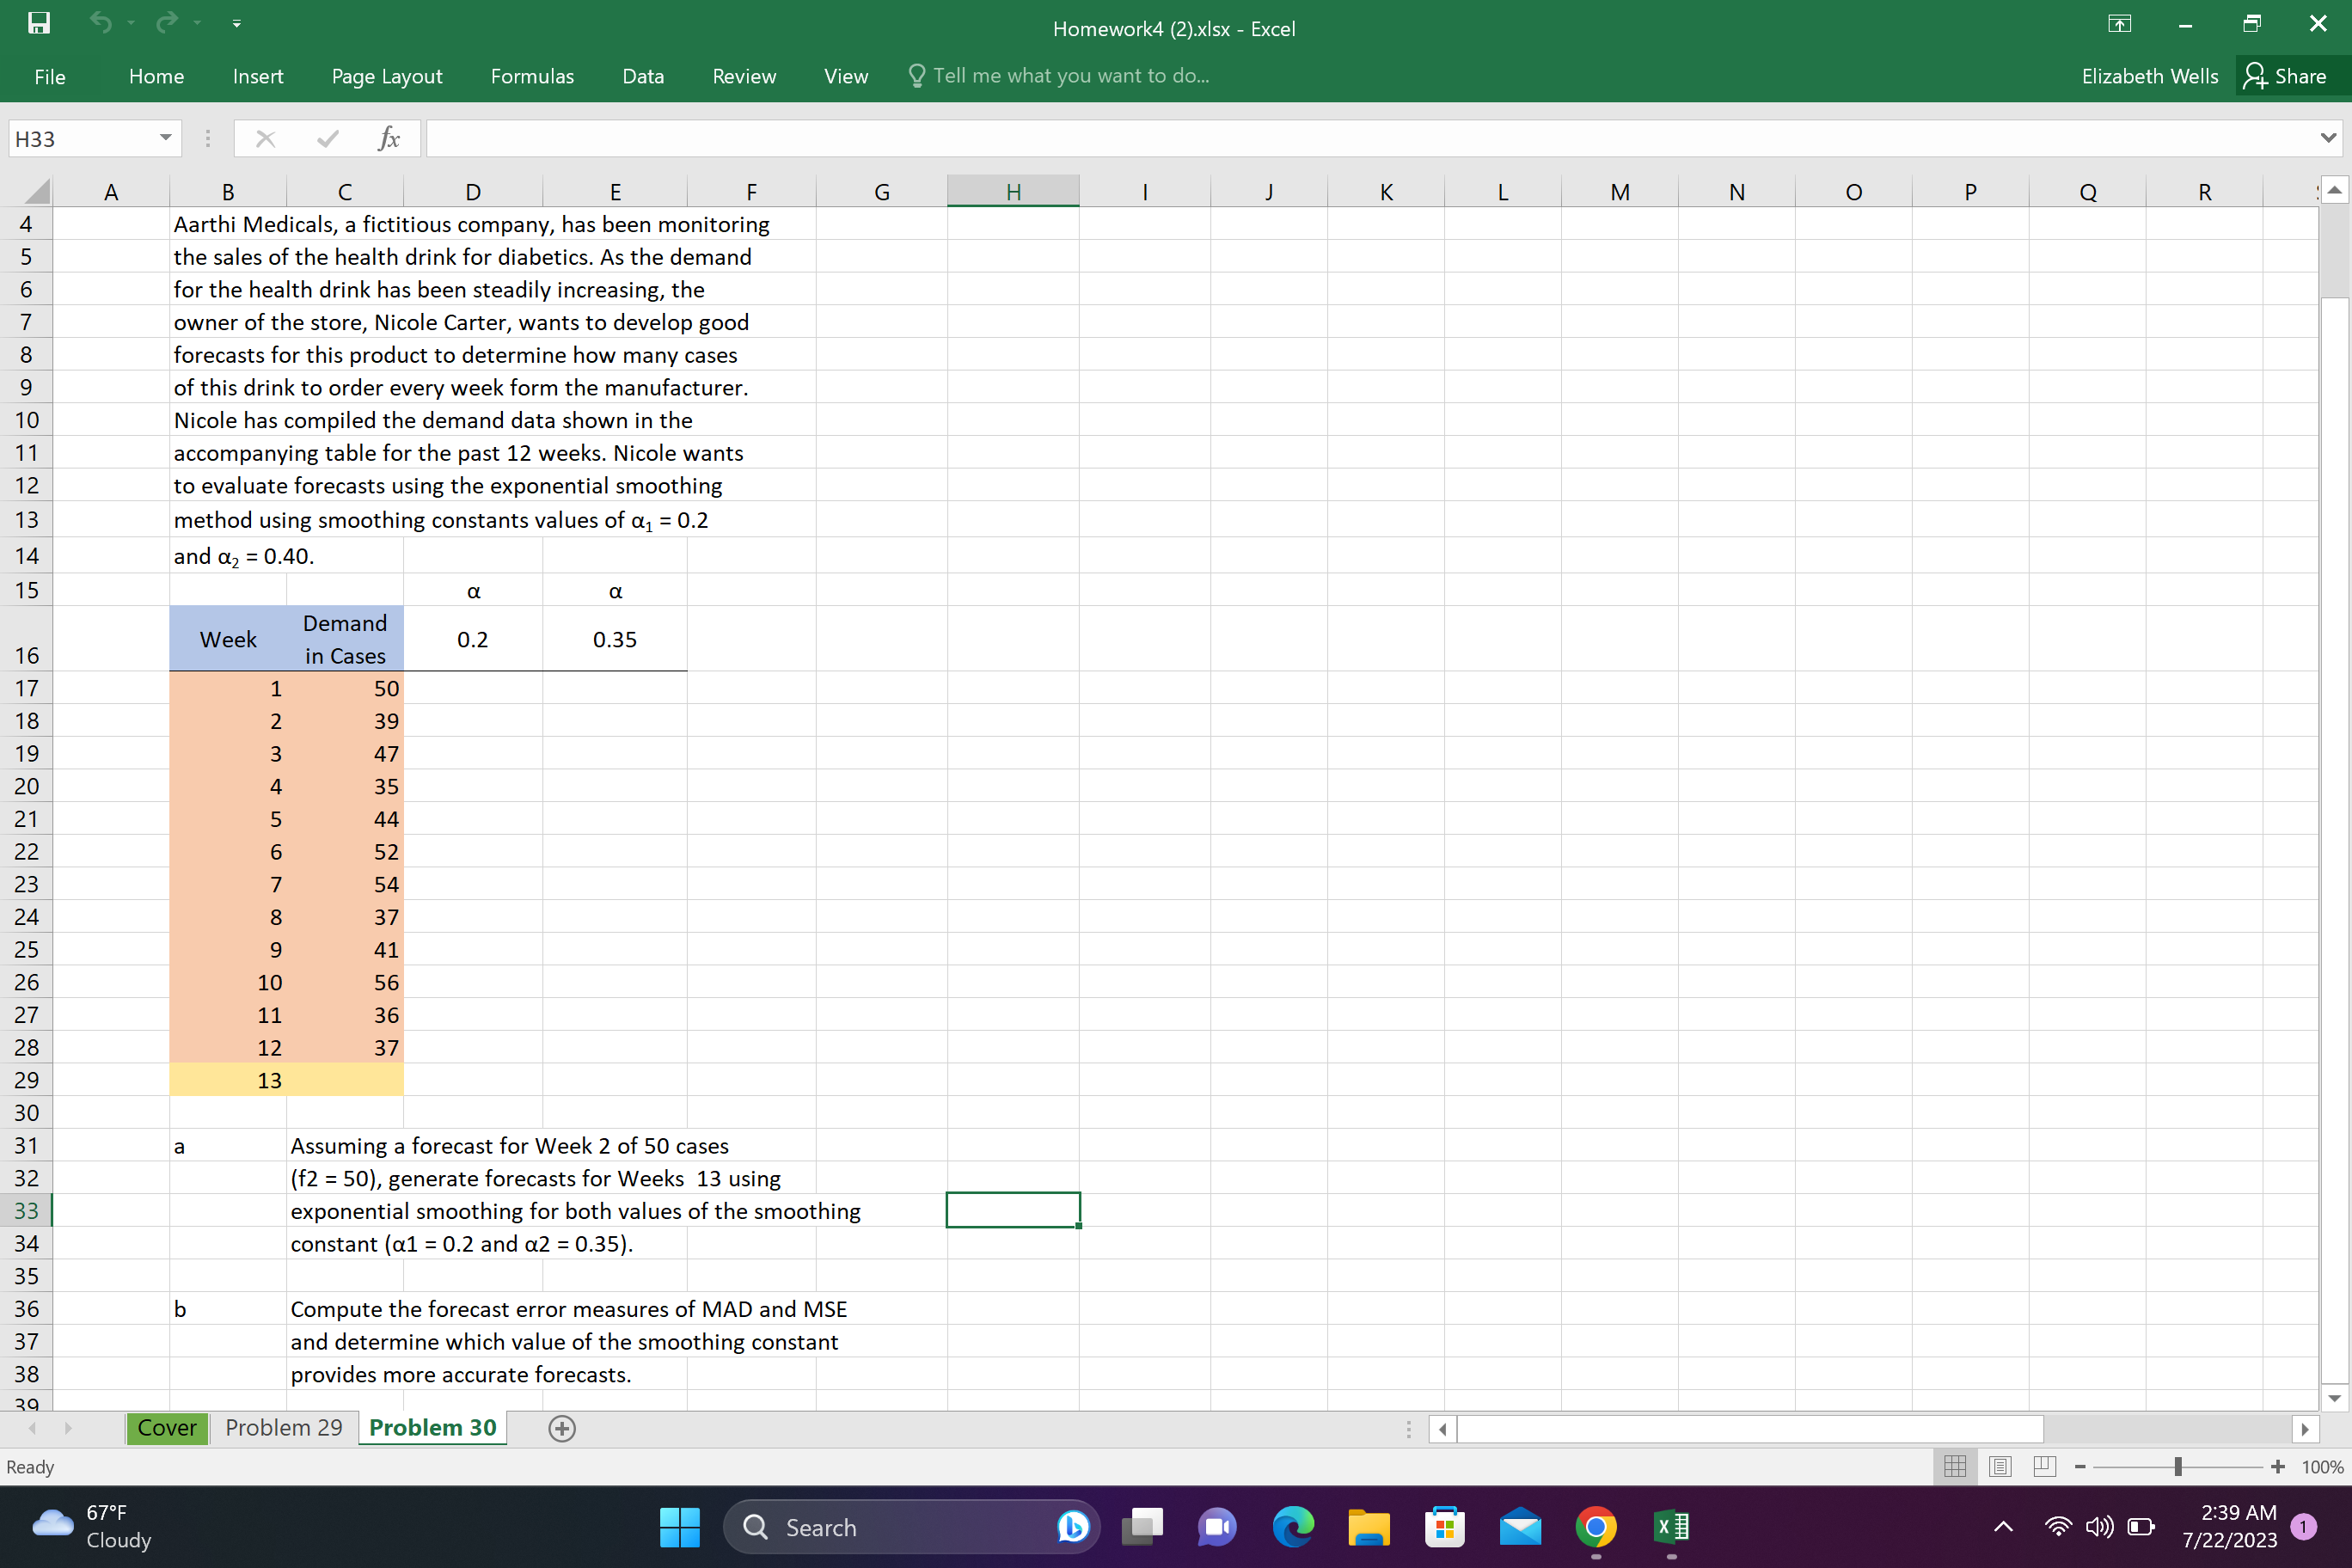
Task: Click the Save icon on Quick Access Toolbar
Action: point(38,23)
